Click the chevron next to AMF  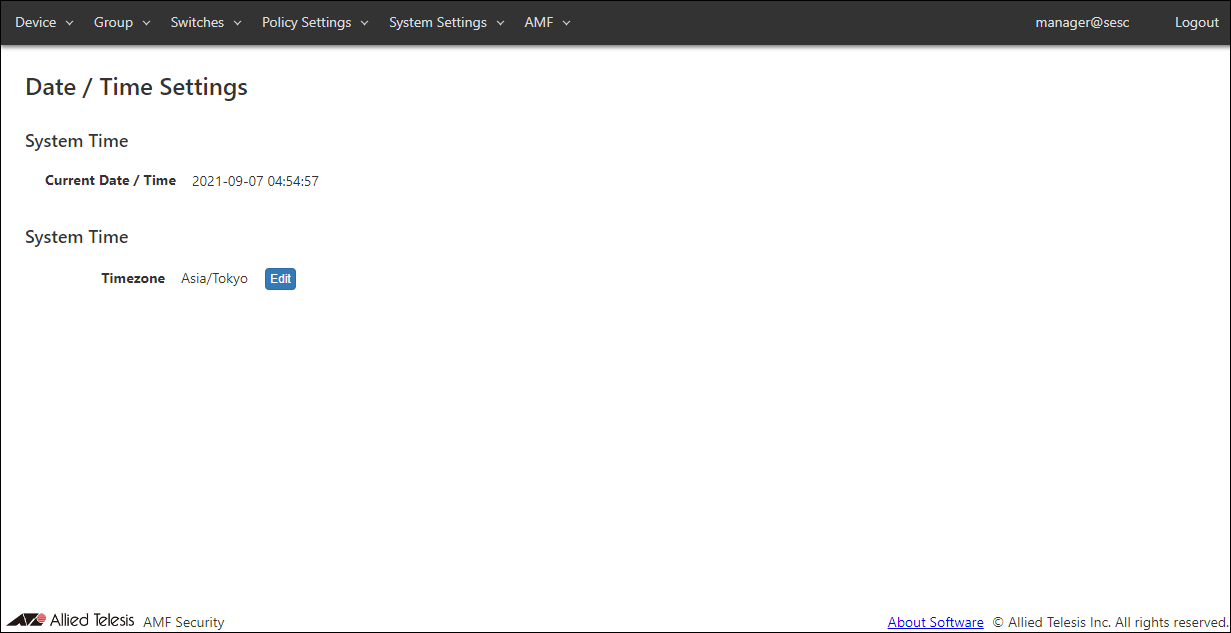pos(566,23)
